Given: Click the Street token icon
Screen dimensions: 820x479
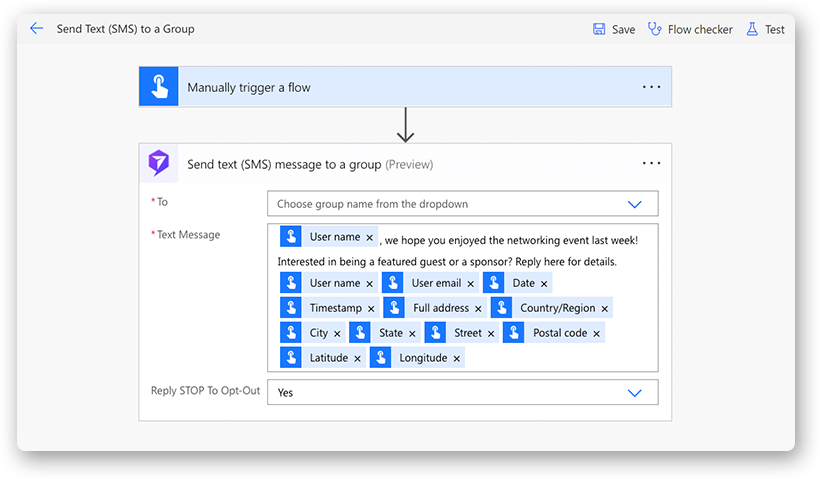Looking at the screenshot, I should 435,333.
